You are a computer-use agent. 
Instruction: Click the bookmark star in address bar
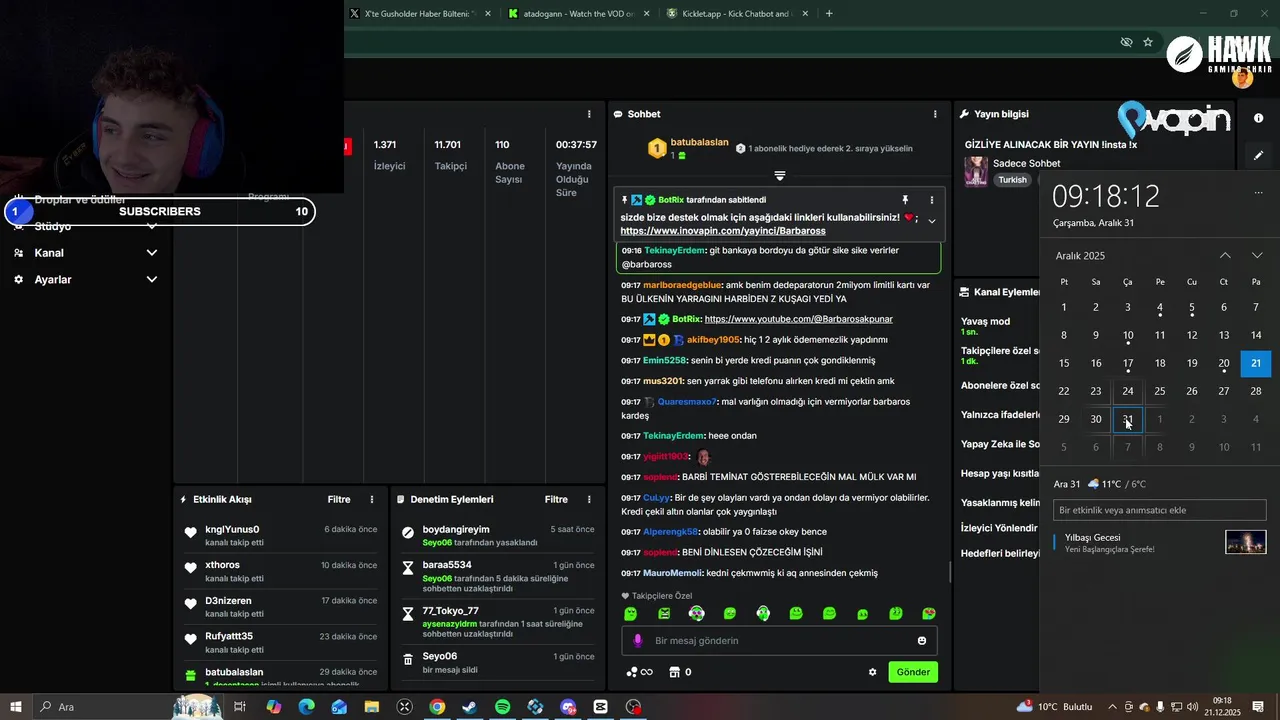1148,42
